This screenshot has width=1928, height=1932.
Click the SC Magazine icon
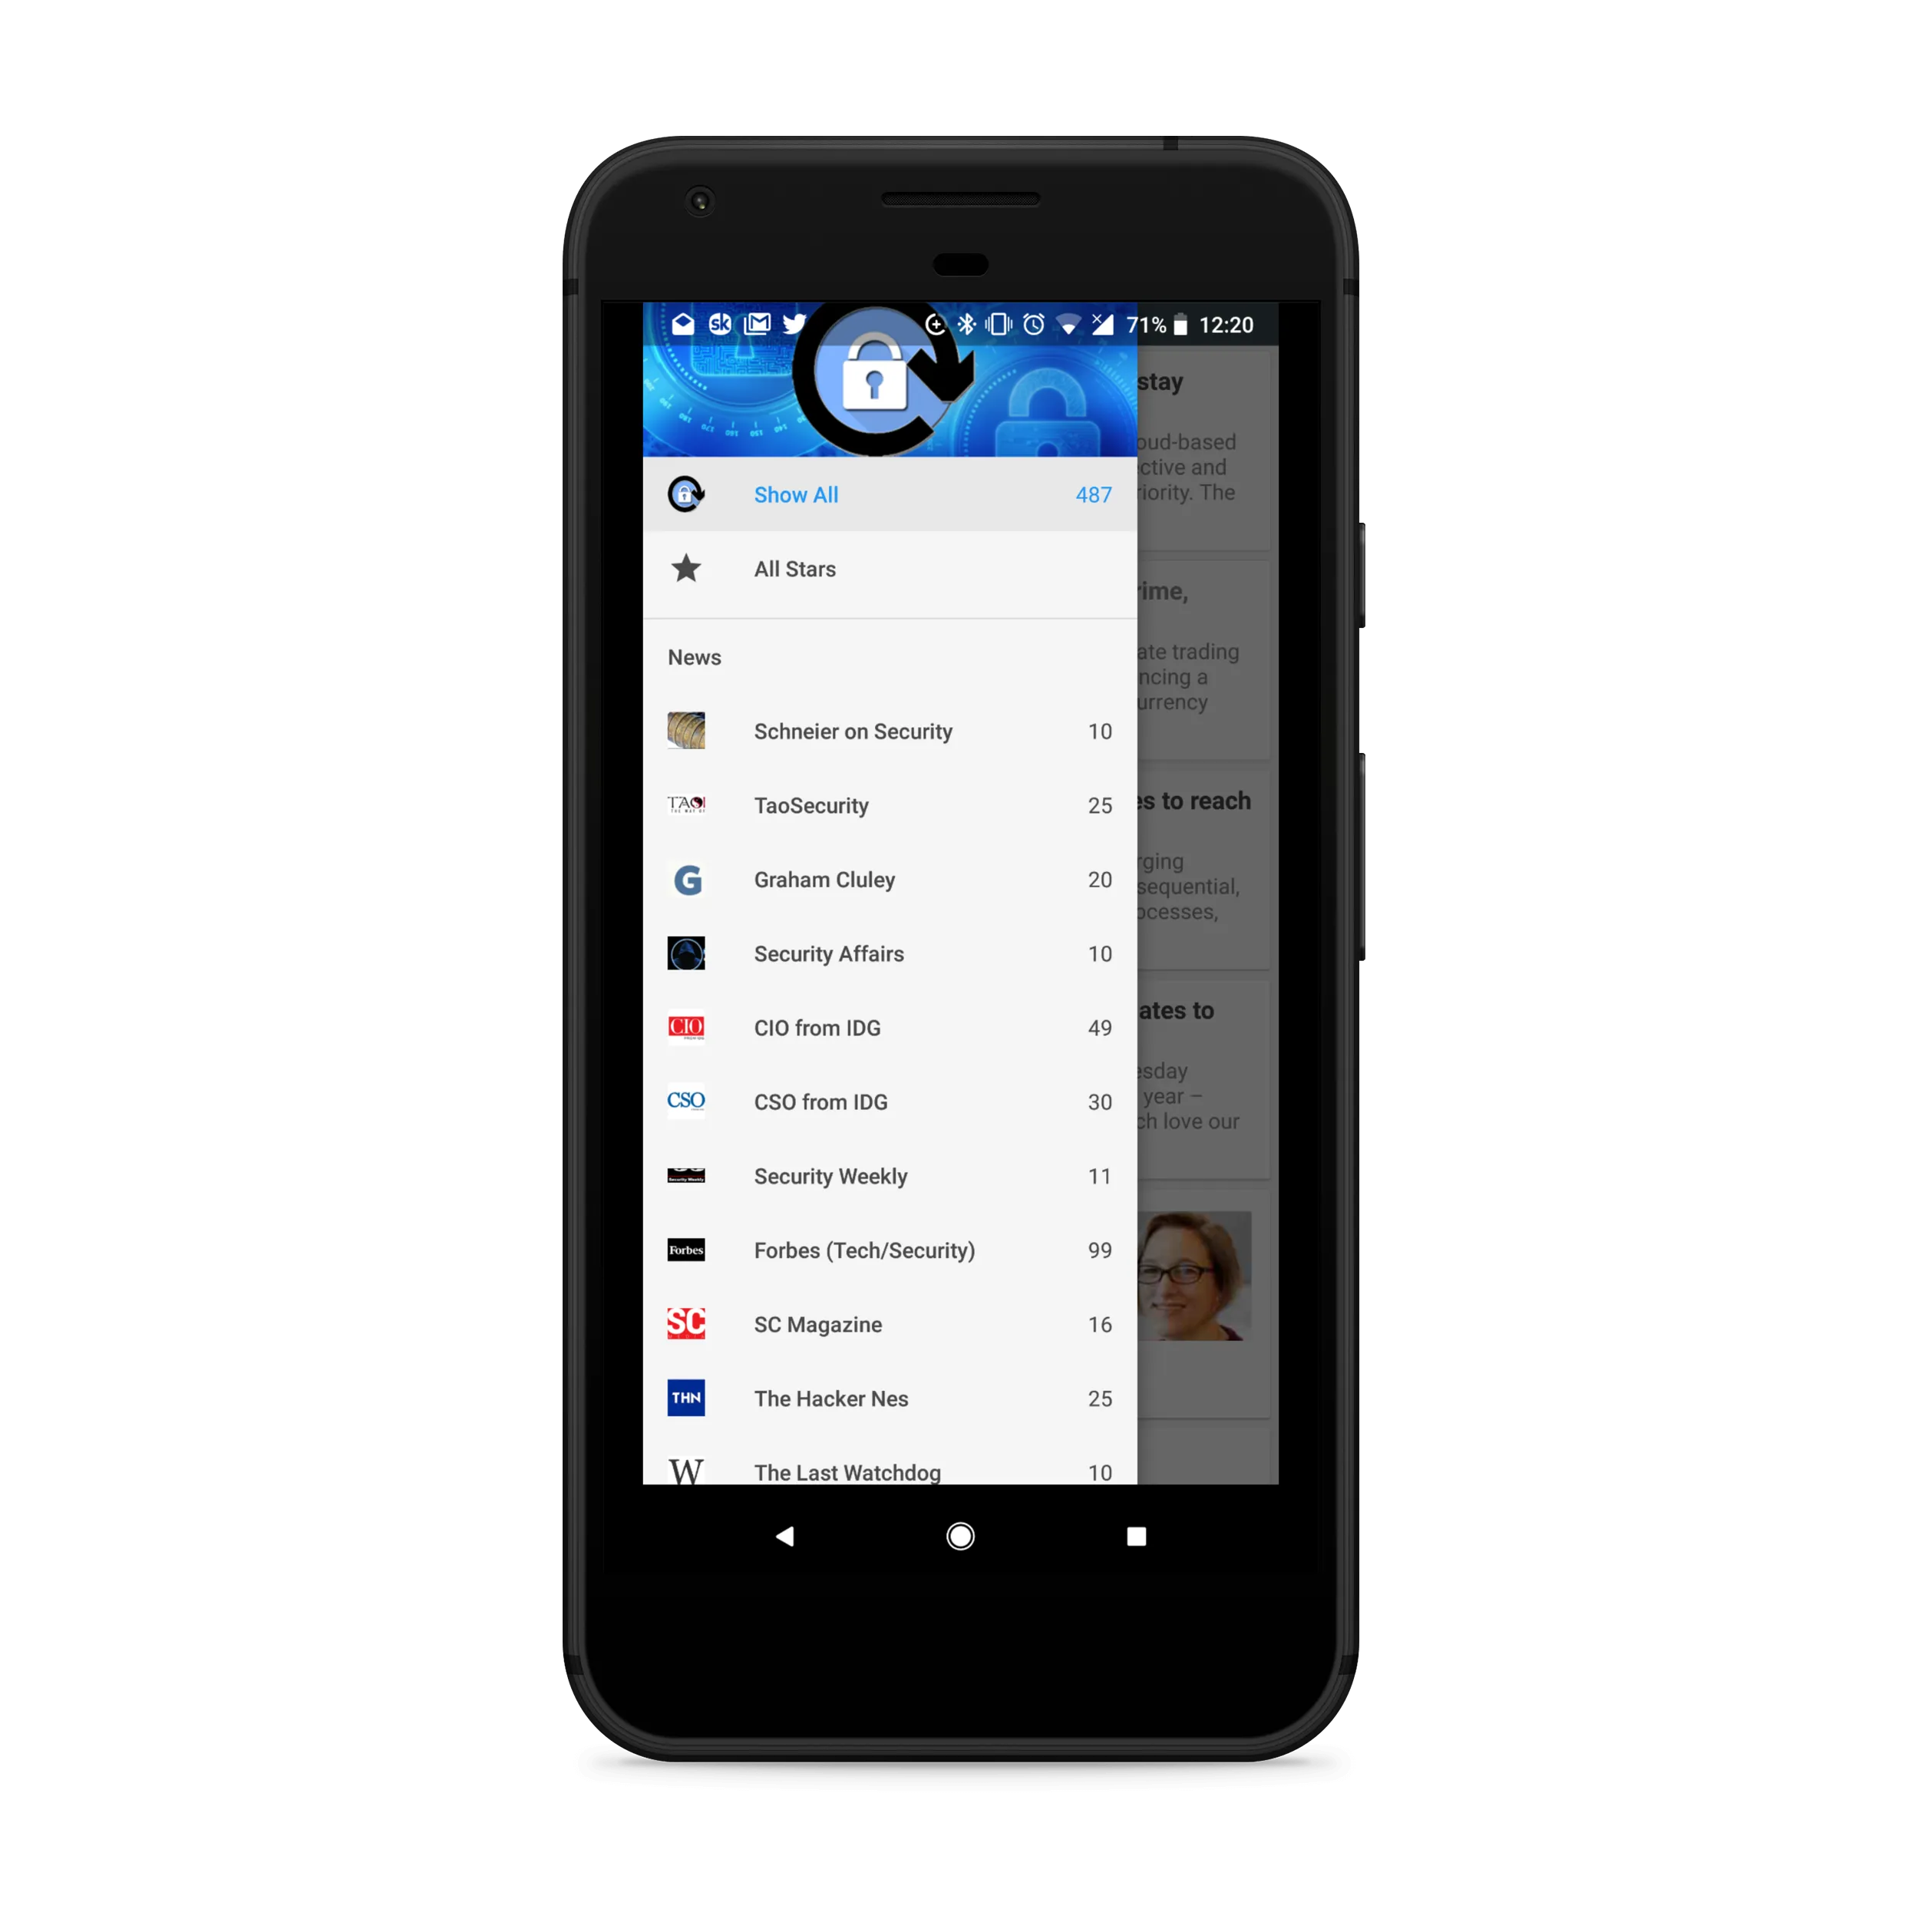(x=687, y=1323)
